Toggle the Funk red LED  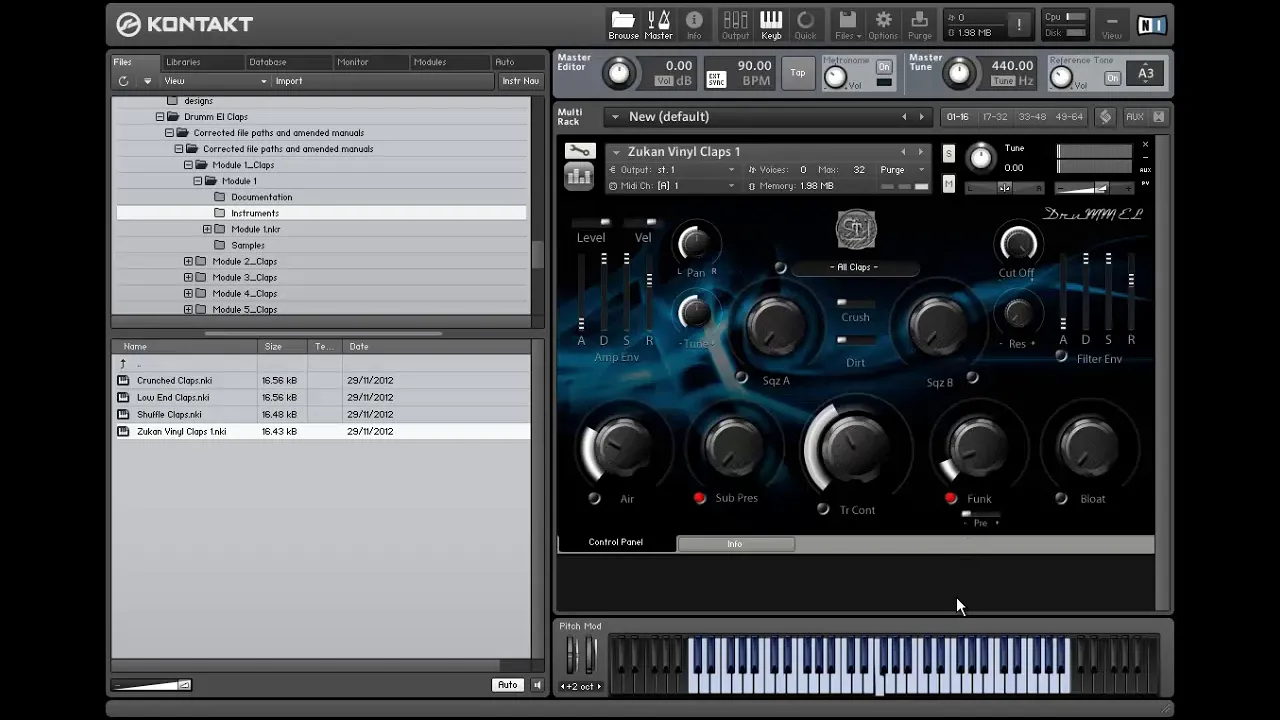tap(950, 498)
